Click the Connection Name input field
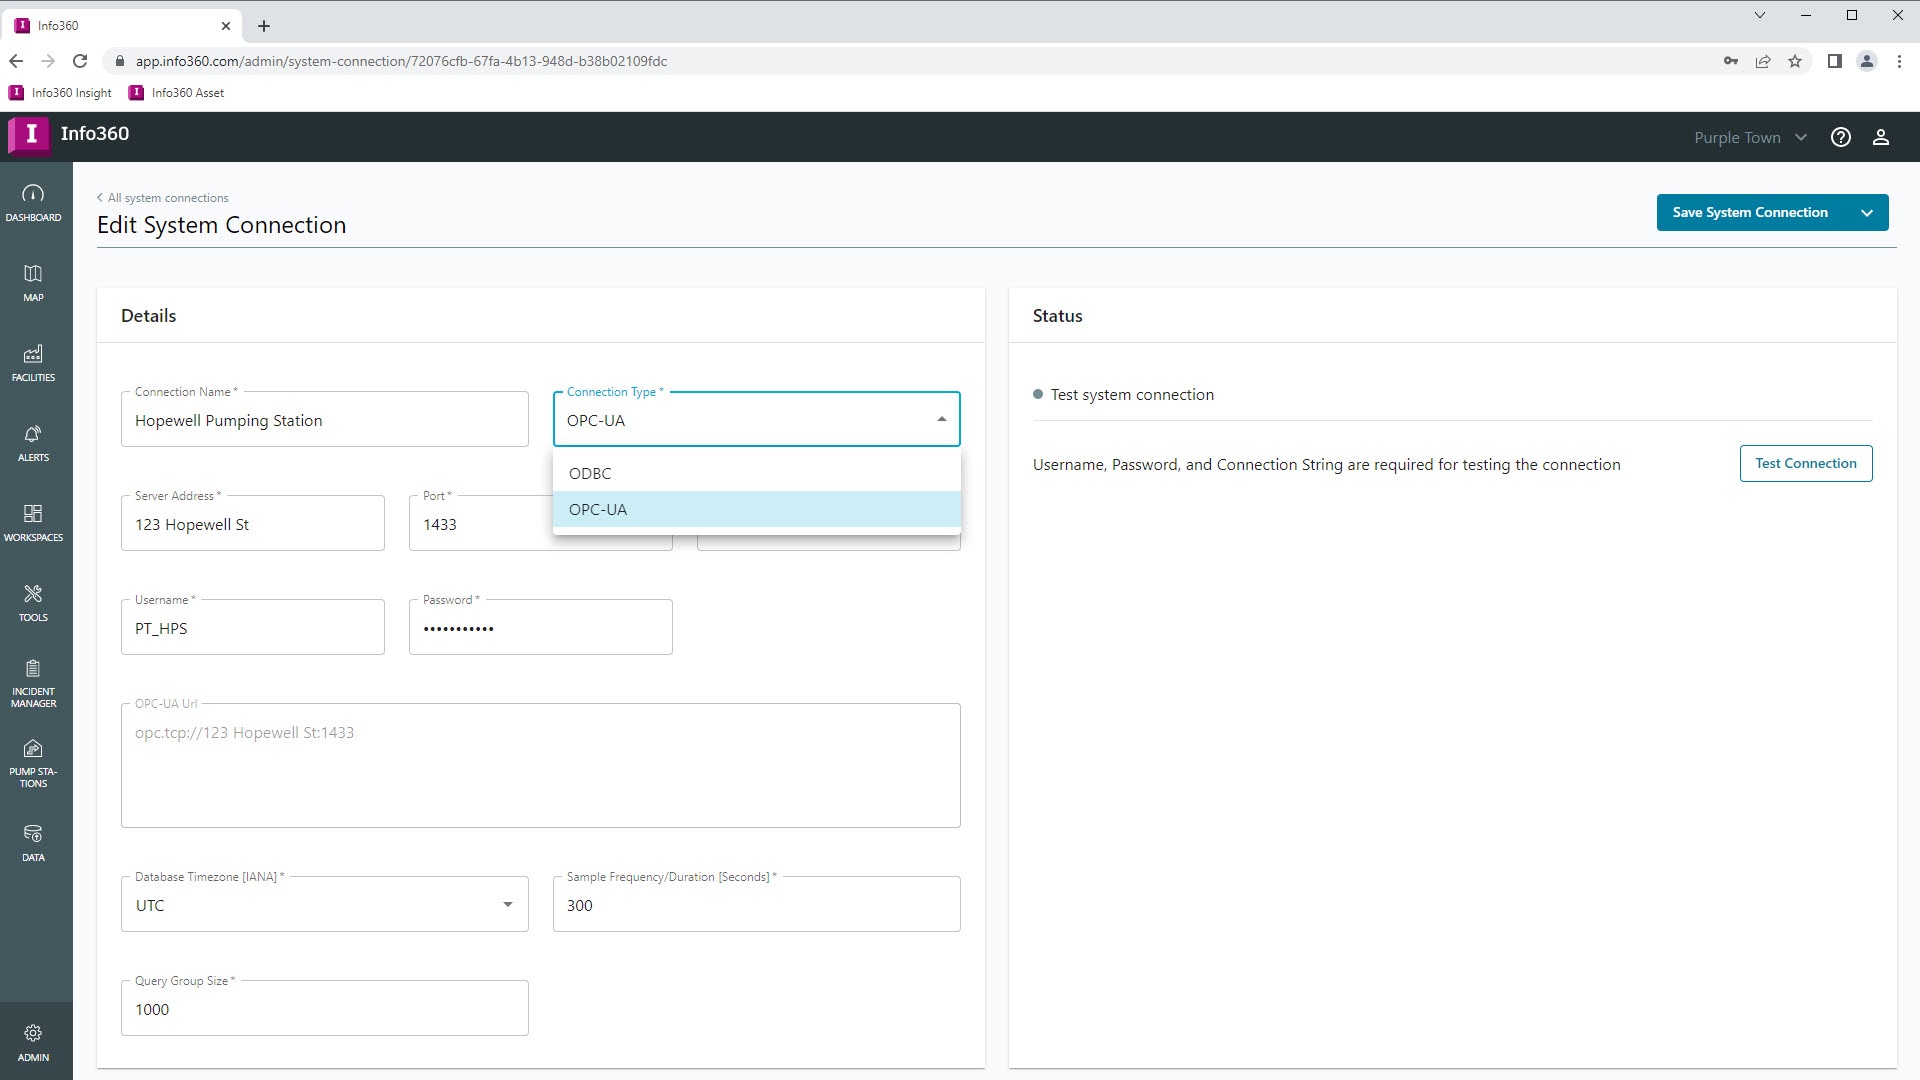Screen dimensions: 1920x1080 point(324,420)
